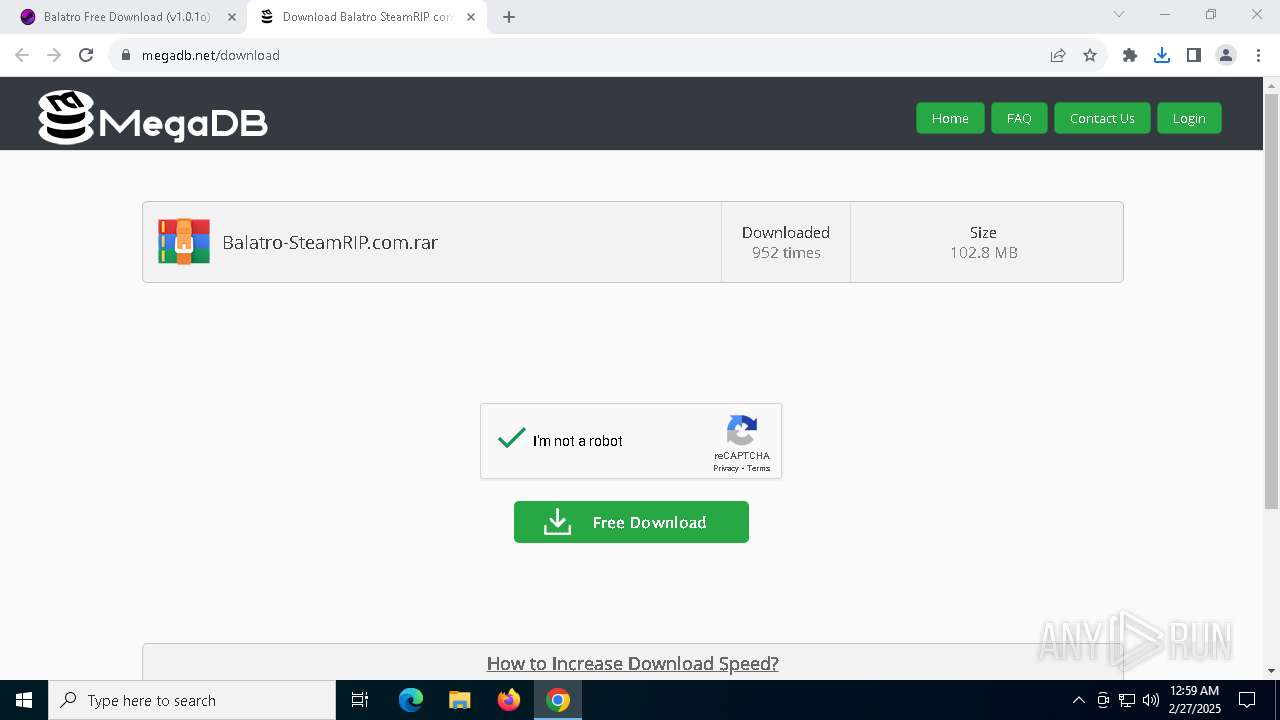Open the network icon in system tray
Screen dimensions: 1280x720
coord(1127,700)
